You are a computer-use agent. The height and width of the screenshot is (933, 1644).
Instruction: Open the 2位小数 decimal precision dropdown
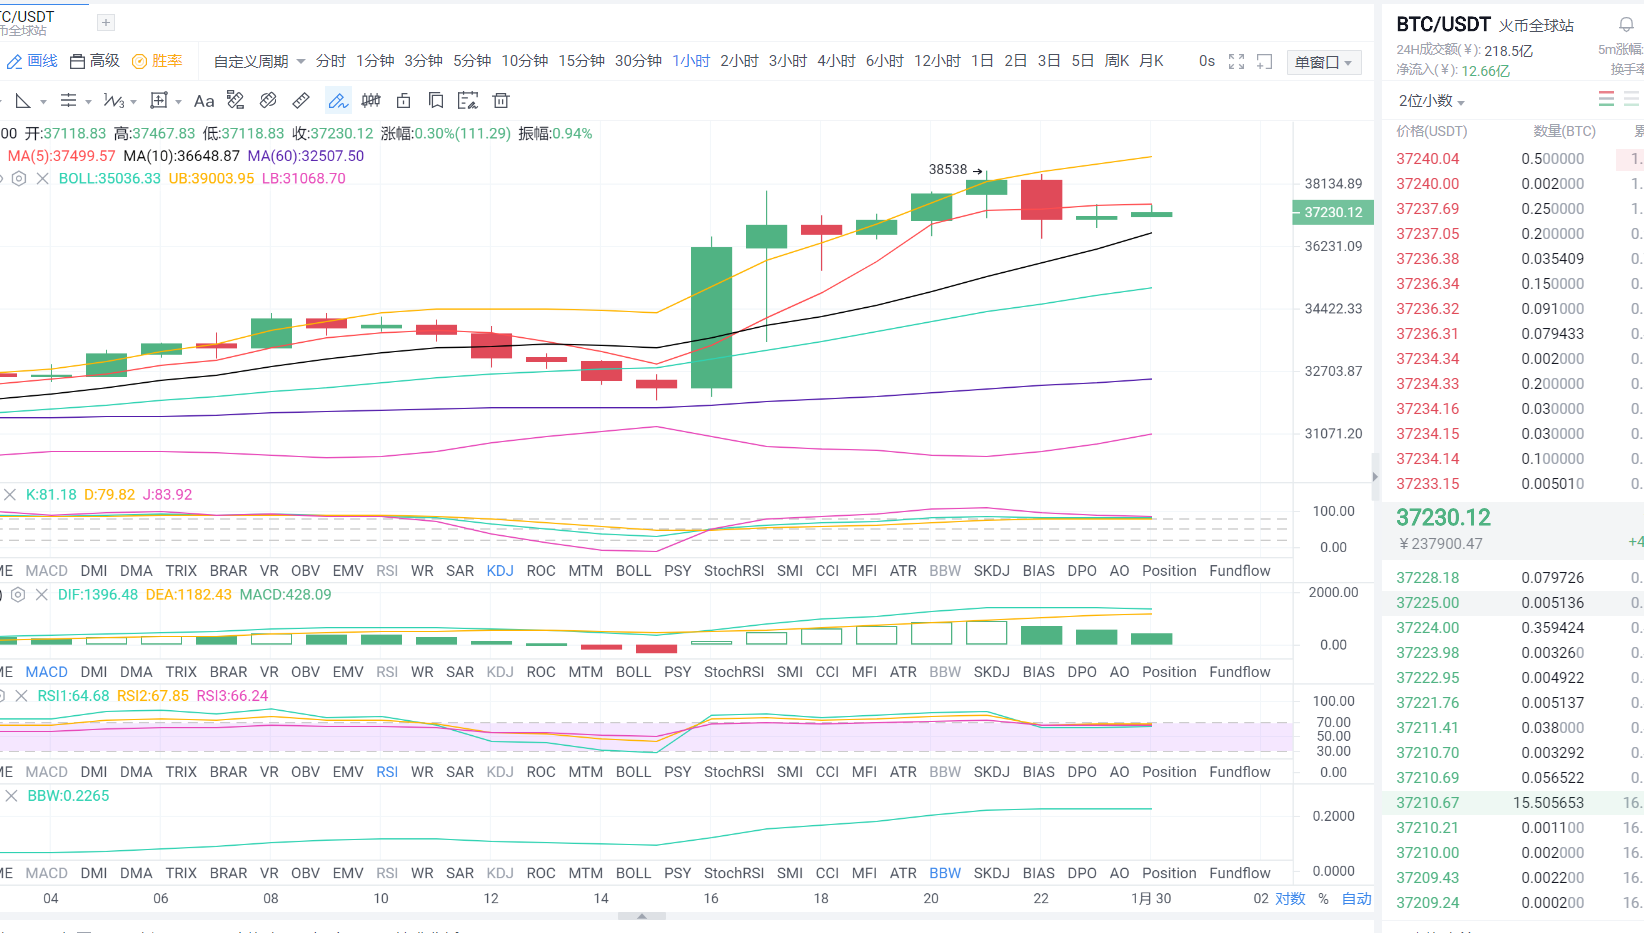(1431, 101)
